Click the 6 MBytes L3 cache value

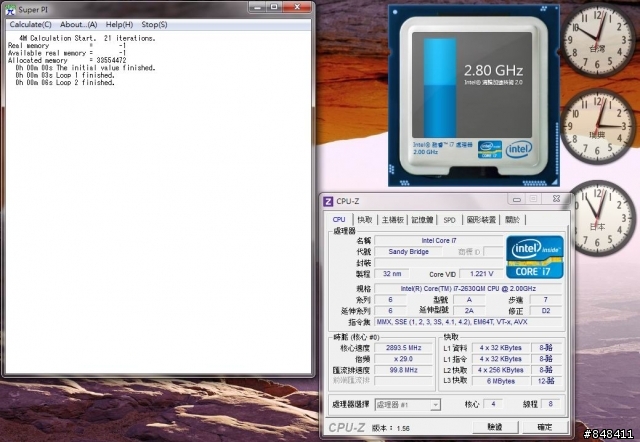pos(501,381)
